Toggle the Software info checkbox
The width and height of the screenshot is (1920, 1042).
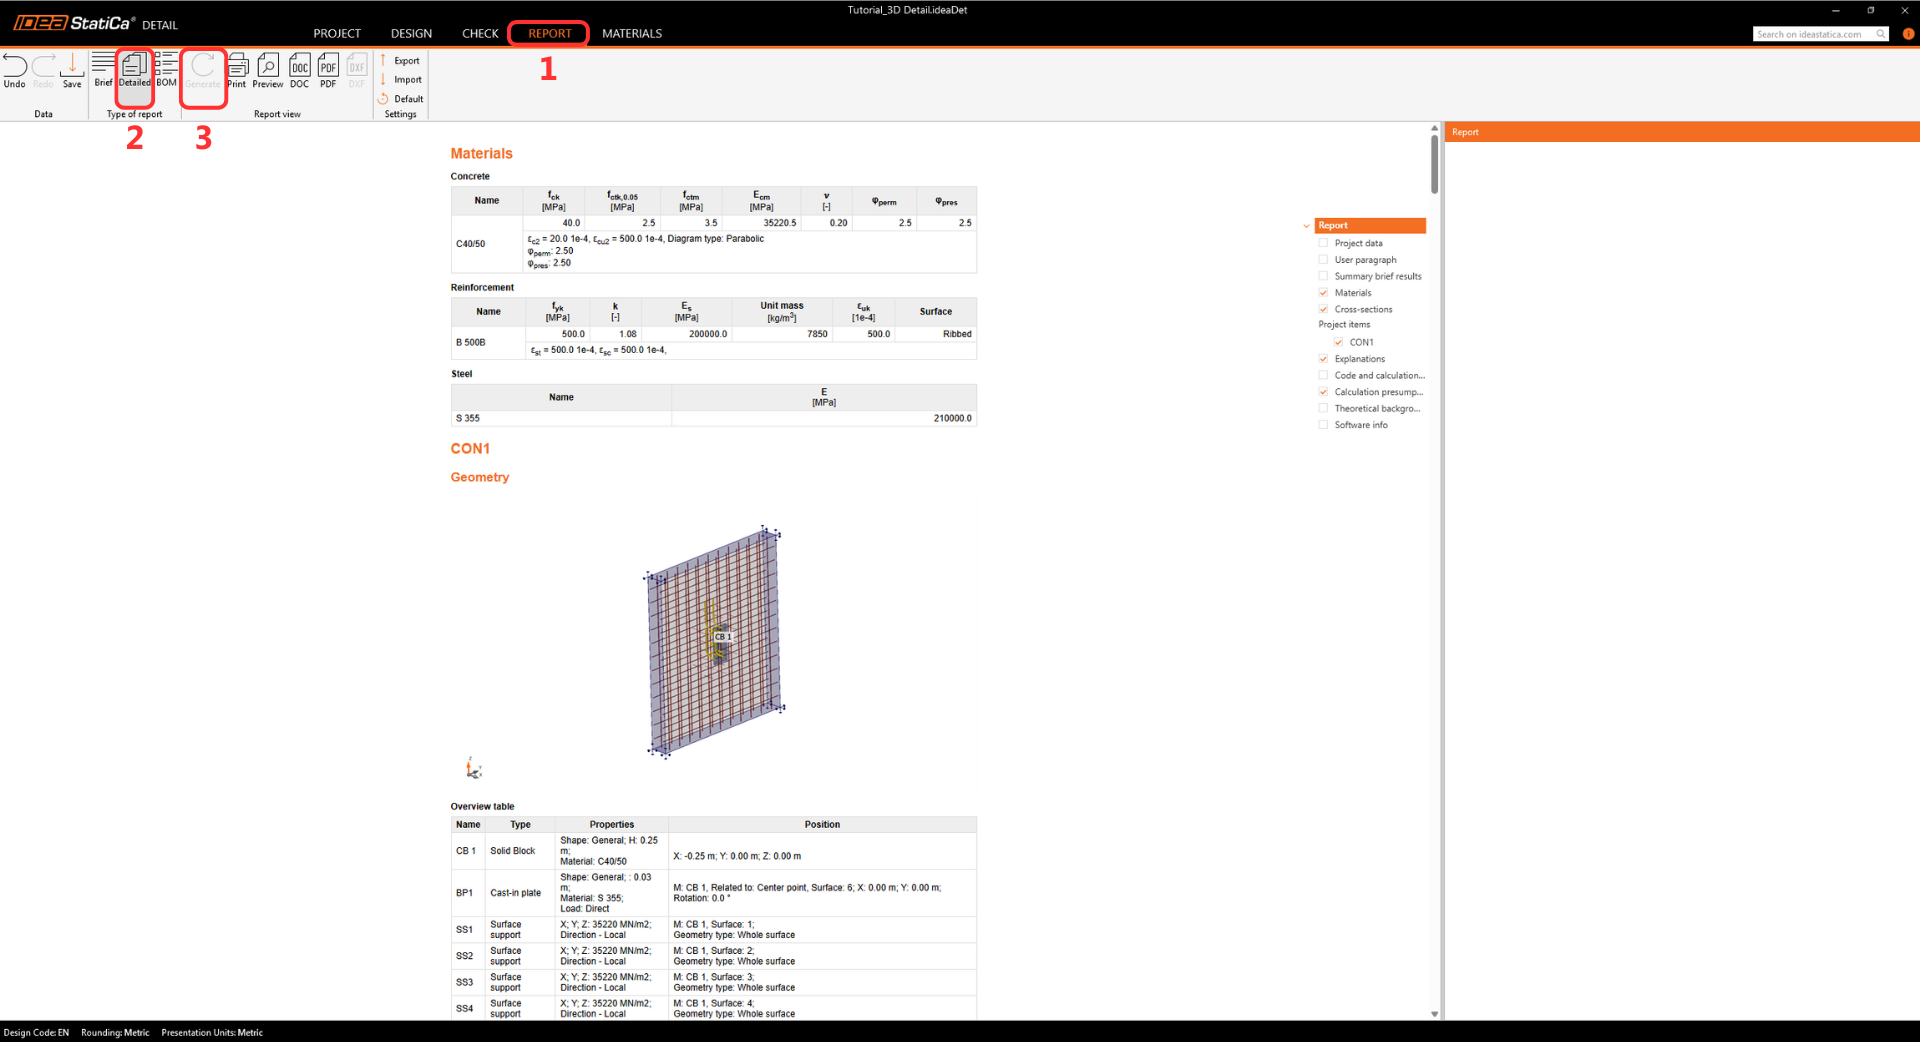tap(1324, 425)
